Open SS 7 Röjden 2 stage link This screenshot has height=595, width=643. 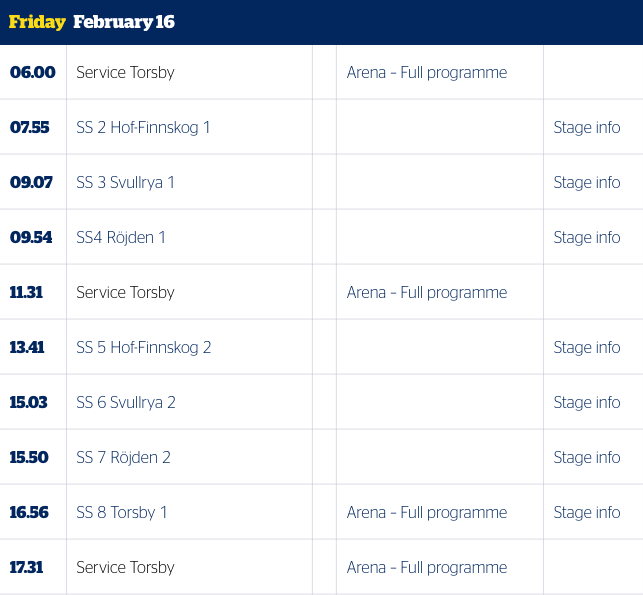(123, 458)
